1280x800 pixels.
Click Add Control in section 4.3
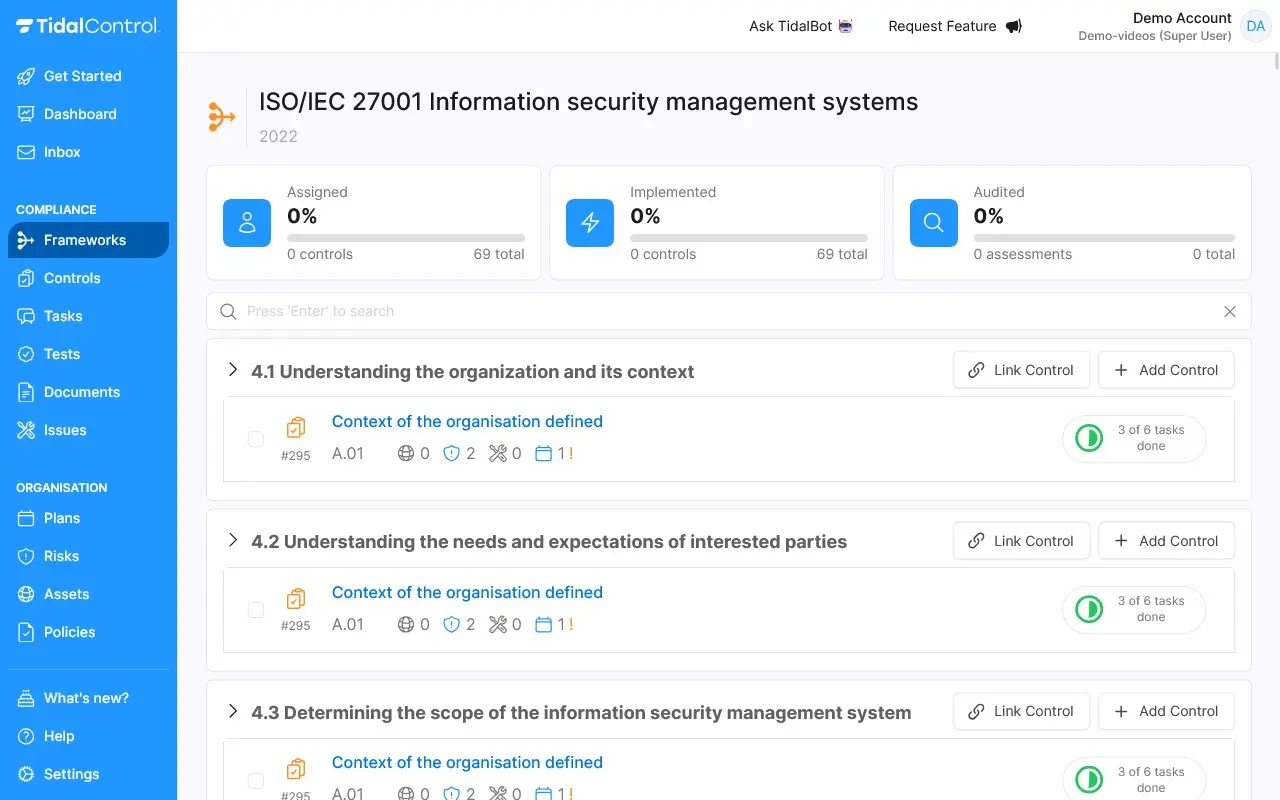[1166, 711]
